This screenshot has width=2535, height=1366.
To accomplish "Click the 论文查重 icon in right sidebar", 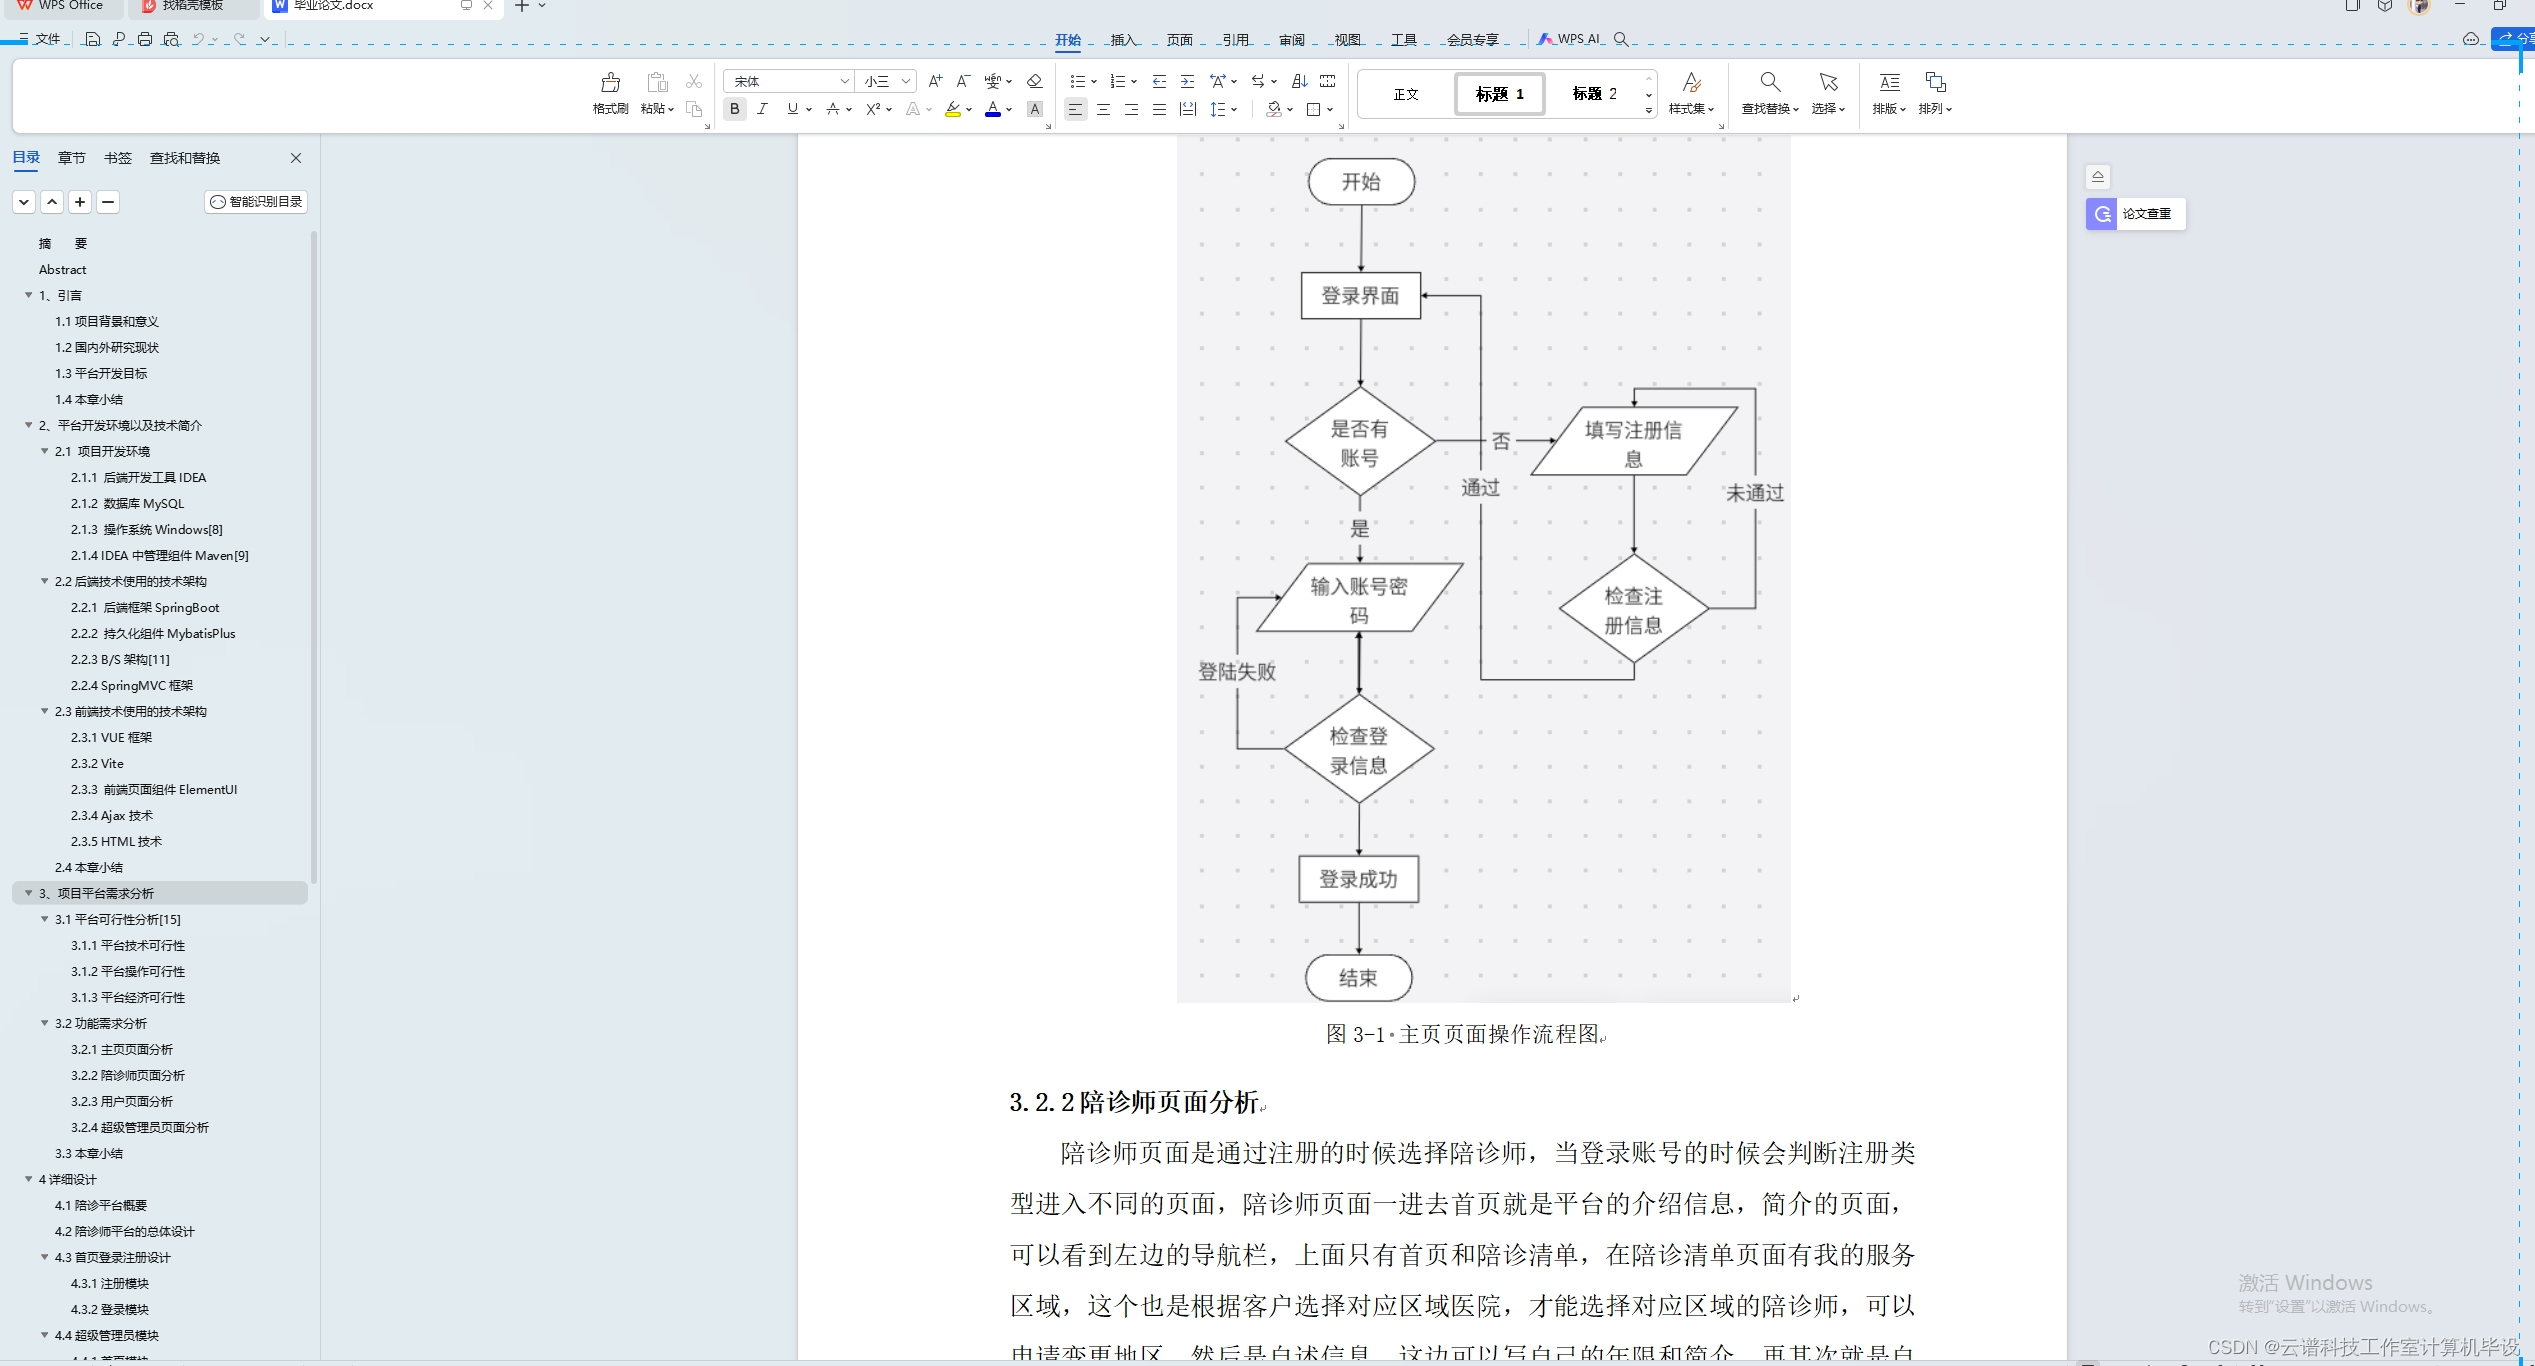I will click(2102, 214).
